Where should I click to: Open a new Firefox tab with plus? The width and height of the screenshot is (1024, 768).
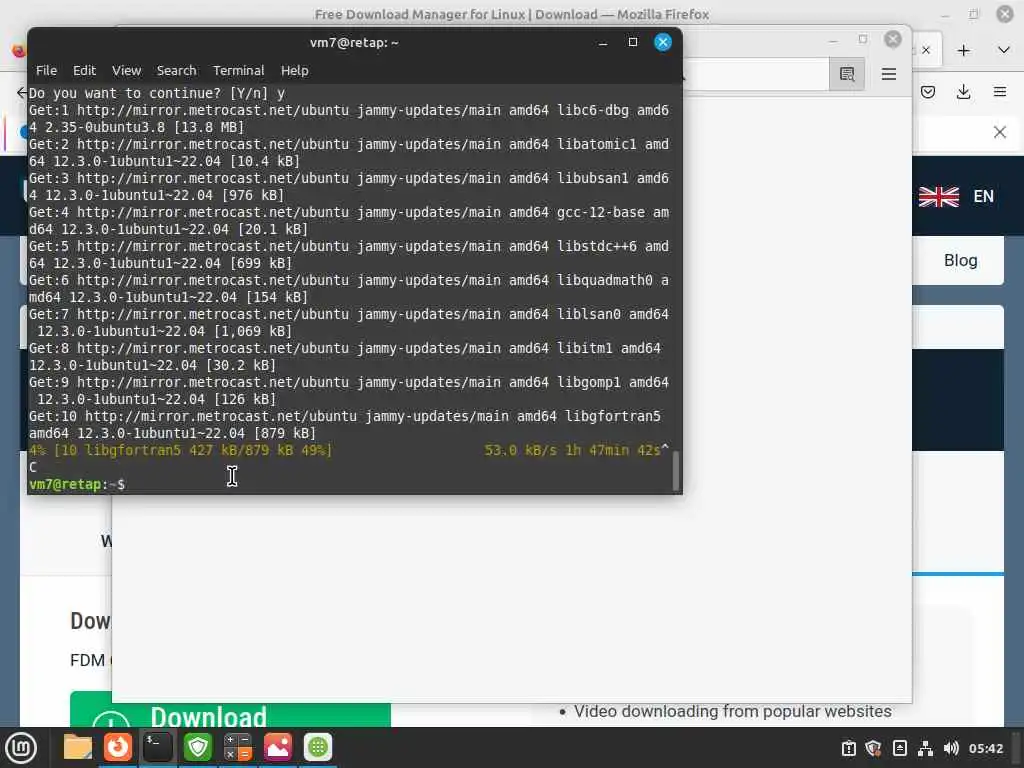[x=963, y=50]
